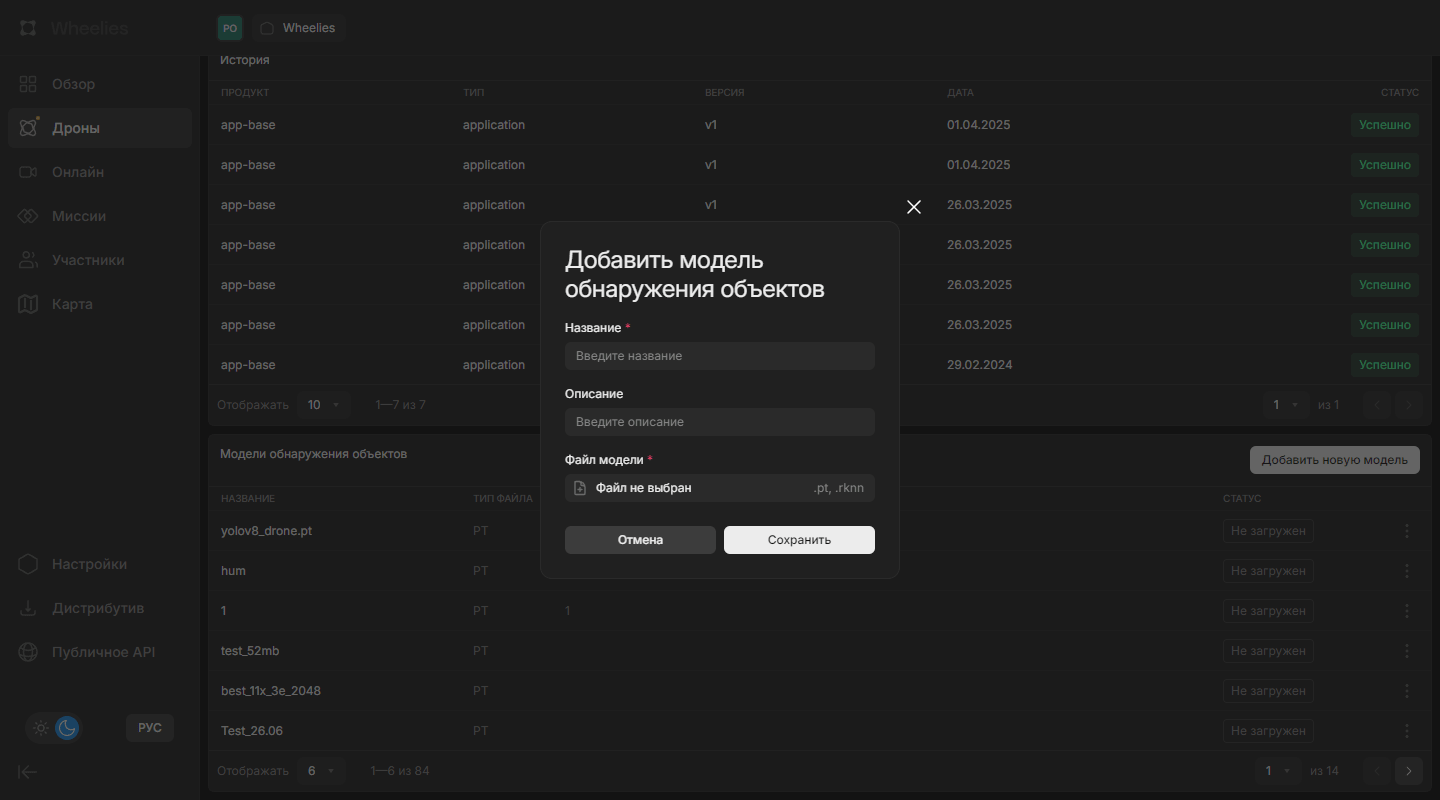This screenshot has height=800, width=1440.
Task: Expand the rows-per-page dropdown showing 6
Action: tap(322, 771)
